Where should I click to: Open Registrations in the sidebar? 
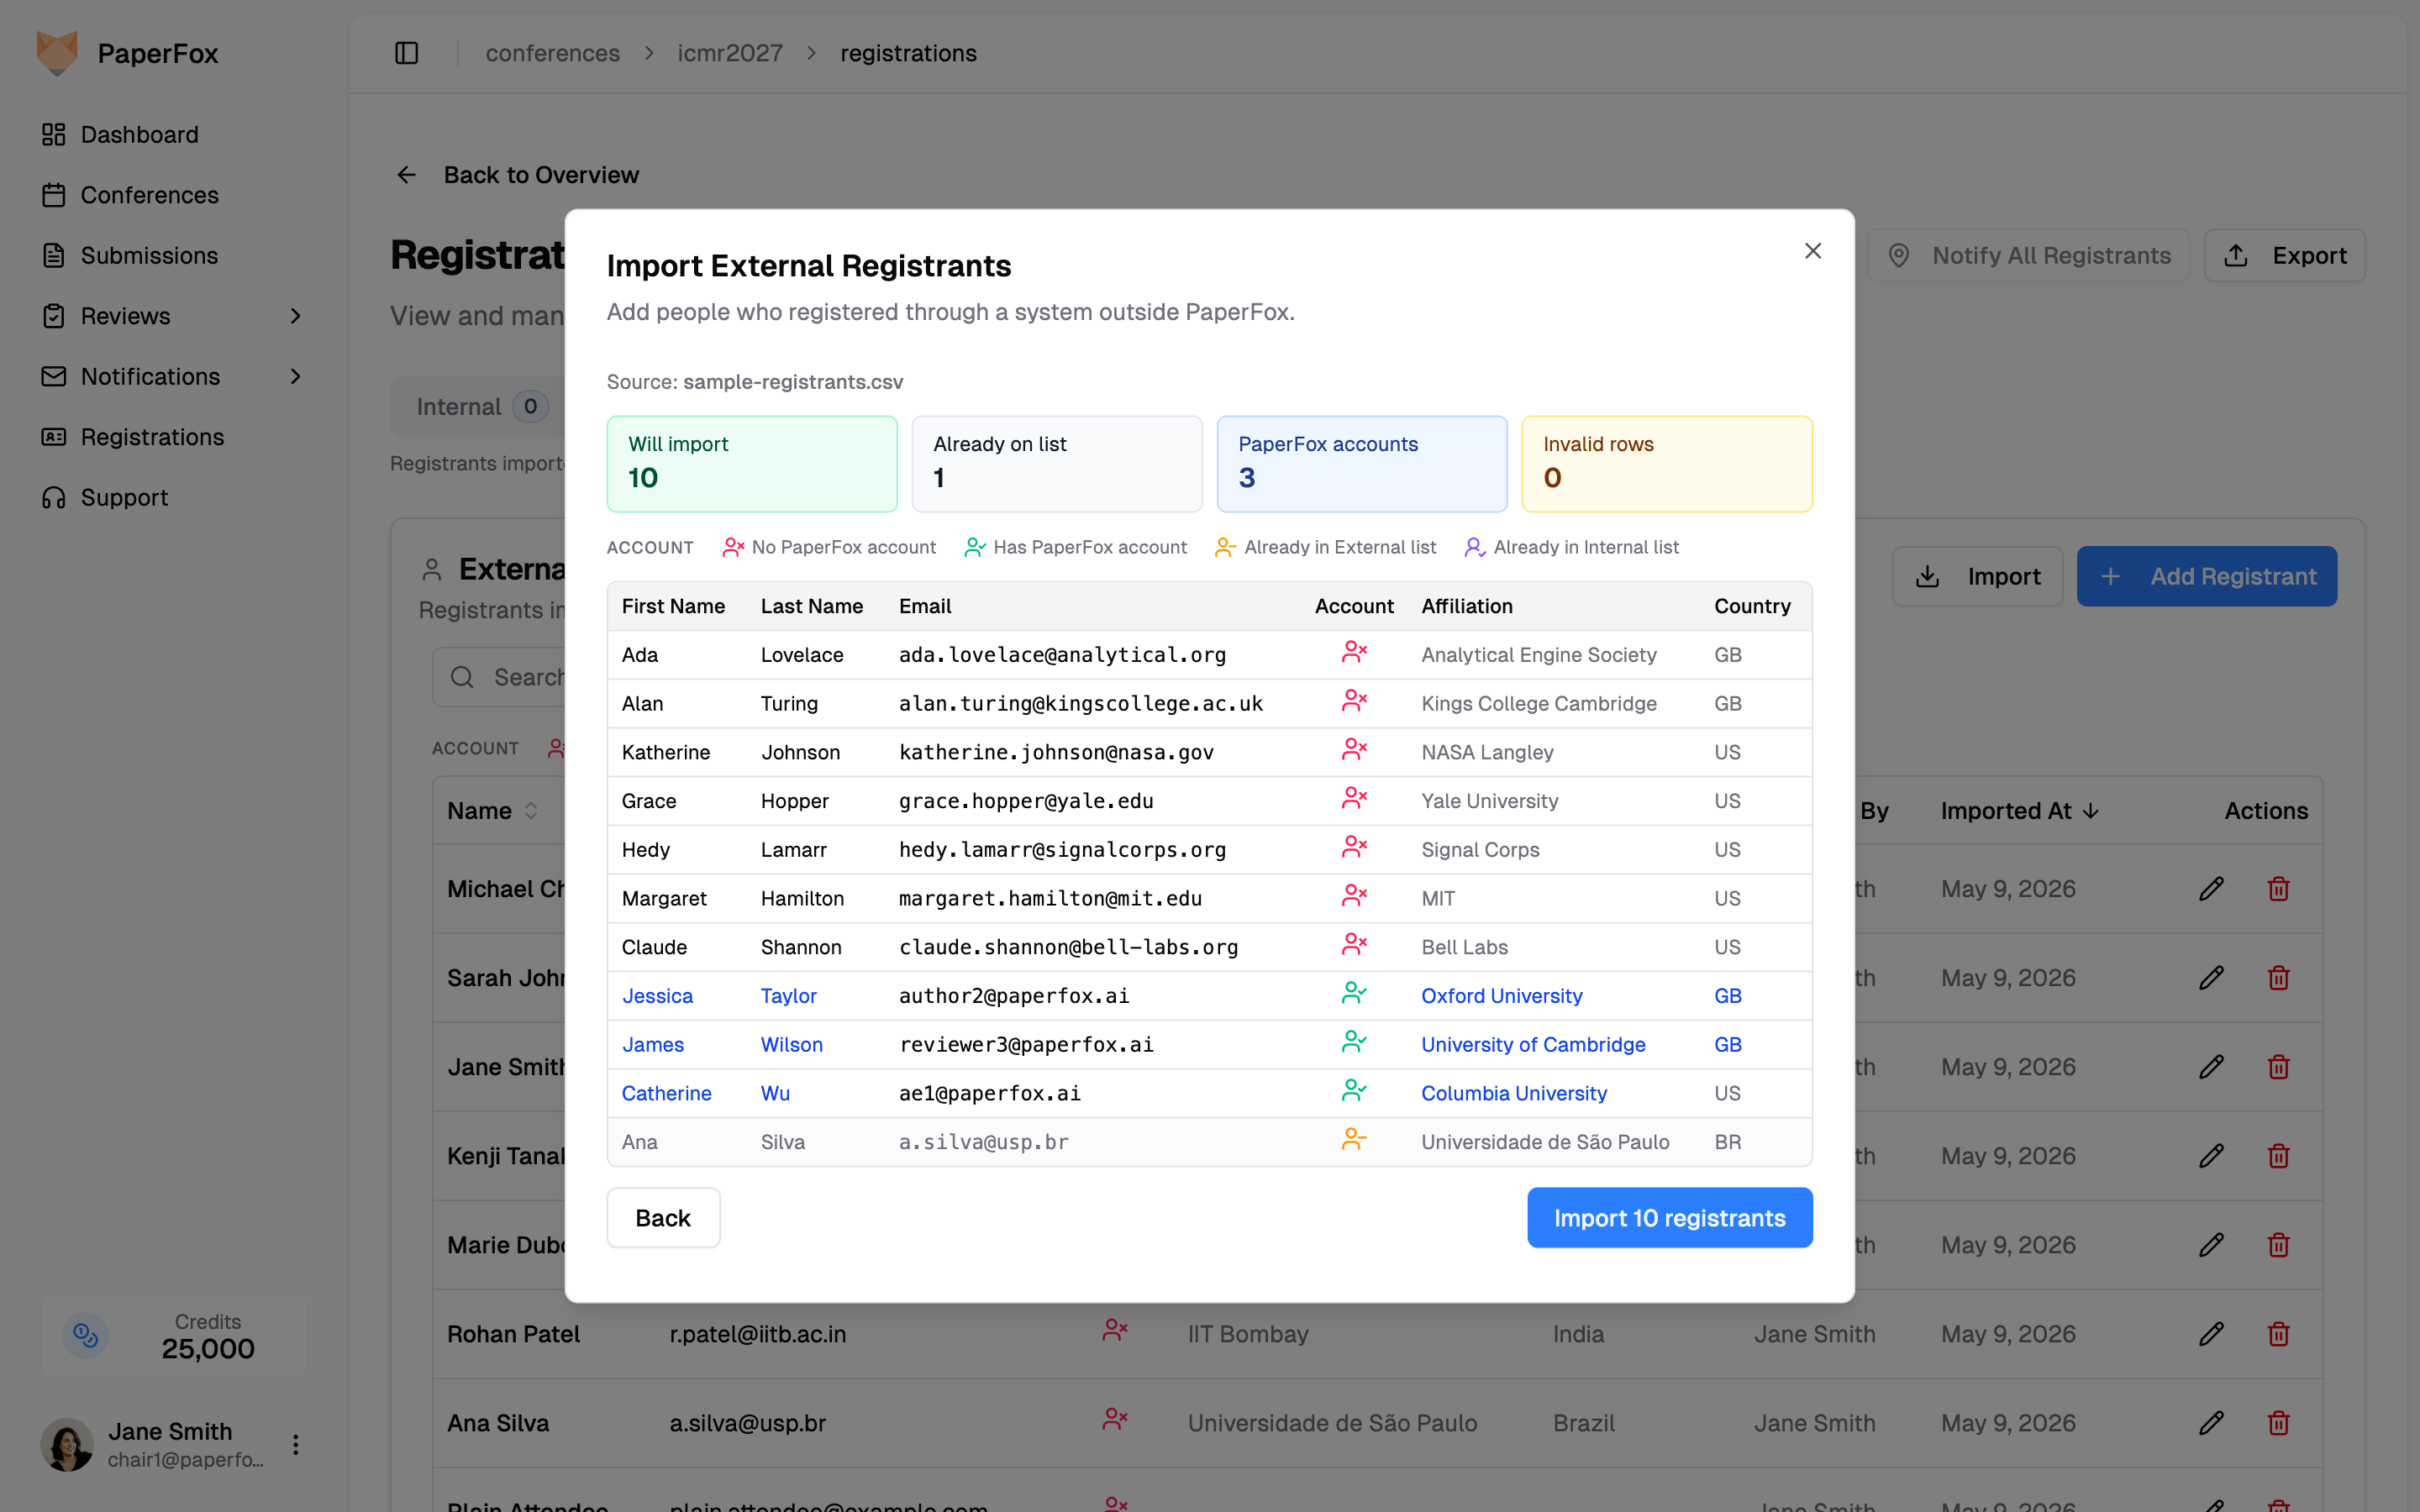[x=152, y=437]
